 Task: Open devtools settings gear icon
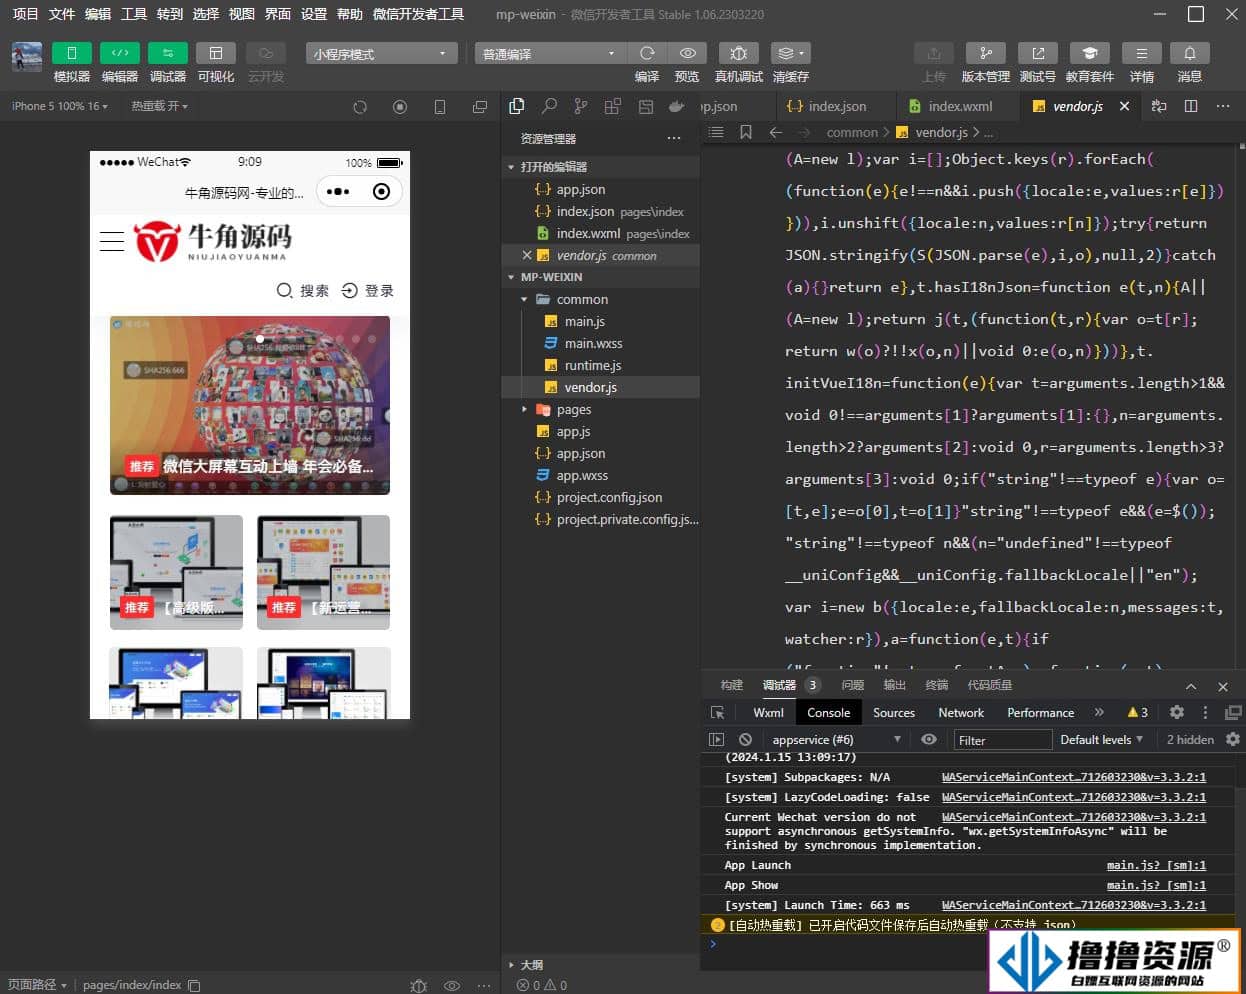coord(1177,712)
